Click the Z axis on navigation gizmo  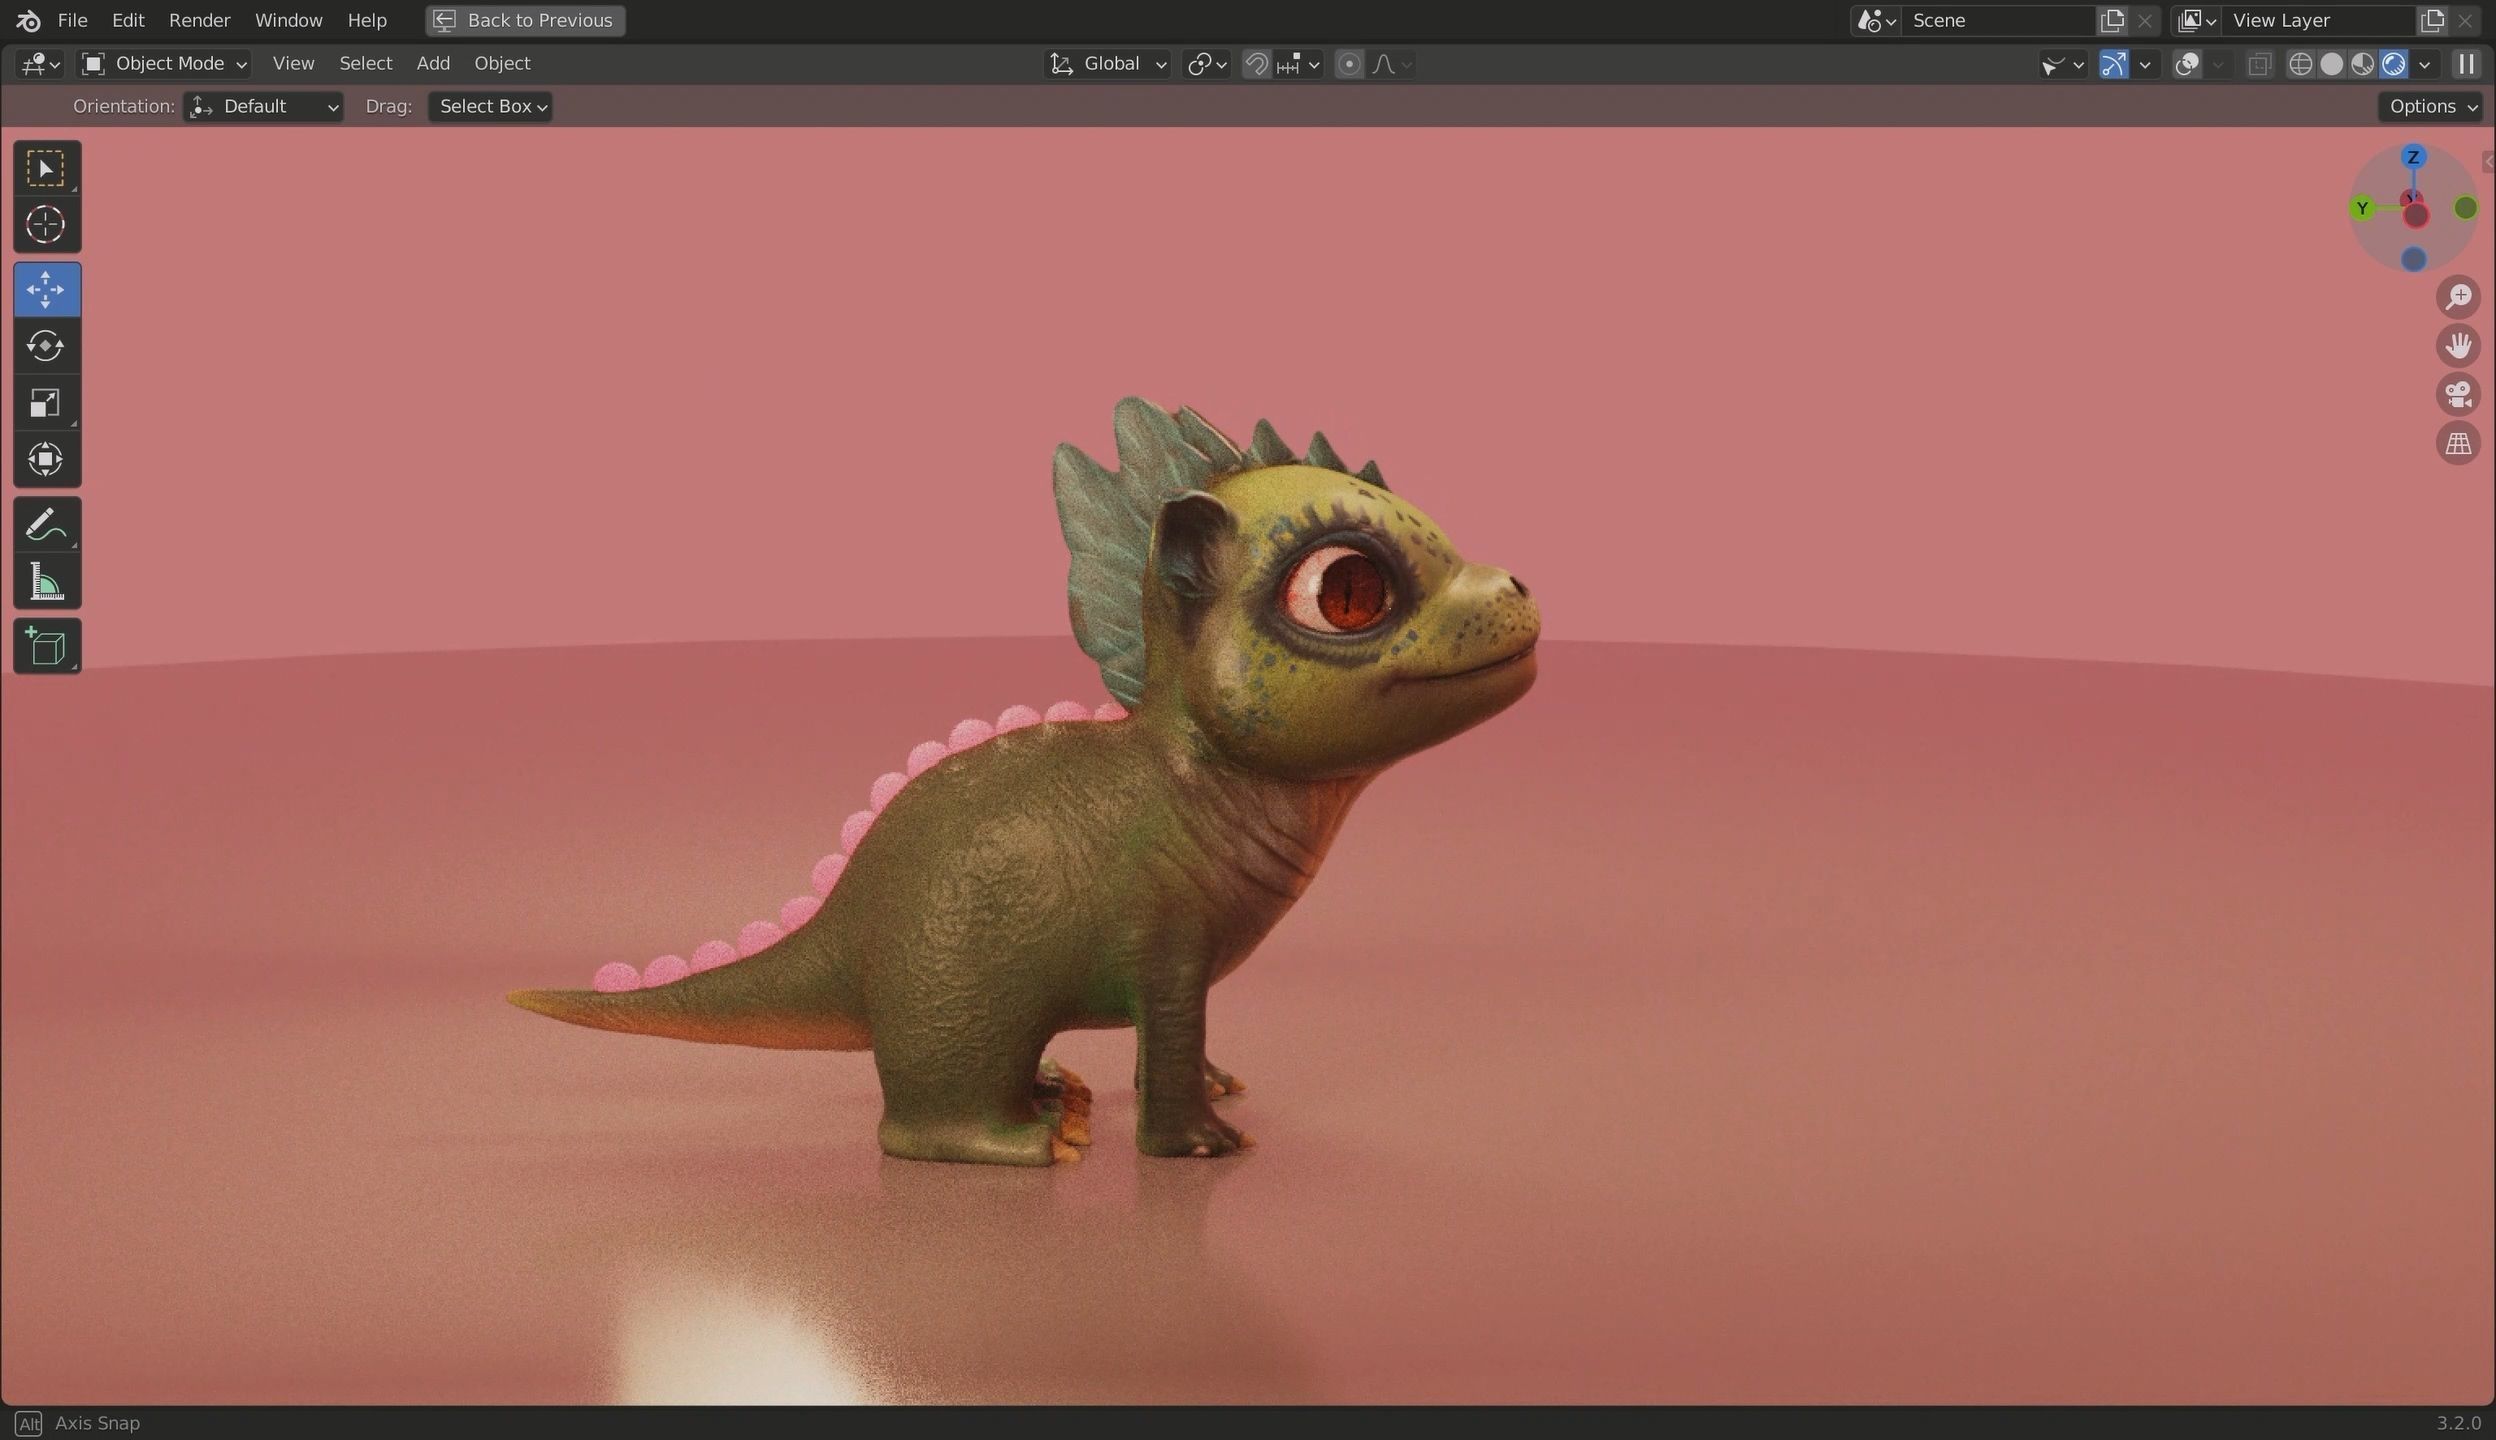click(x=2413, y=157)
